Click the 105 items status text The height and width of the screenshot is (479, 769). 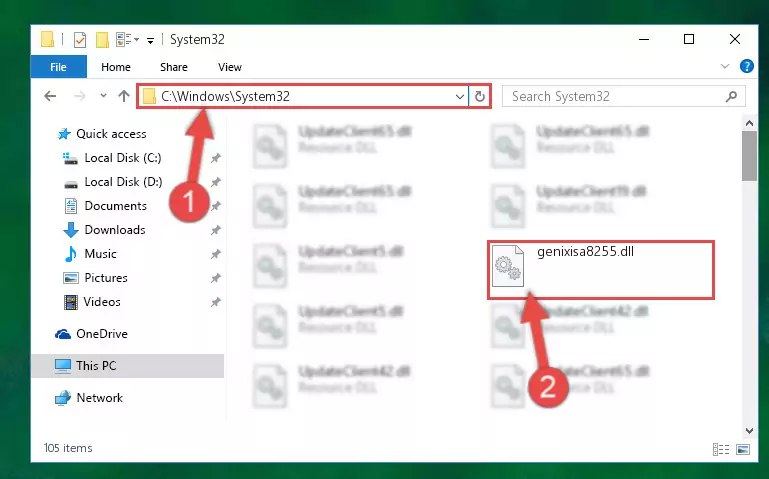68,448
